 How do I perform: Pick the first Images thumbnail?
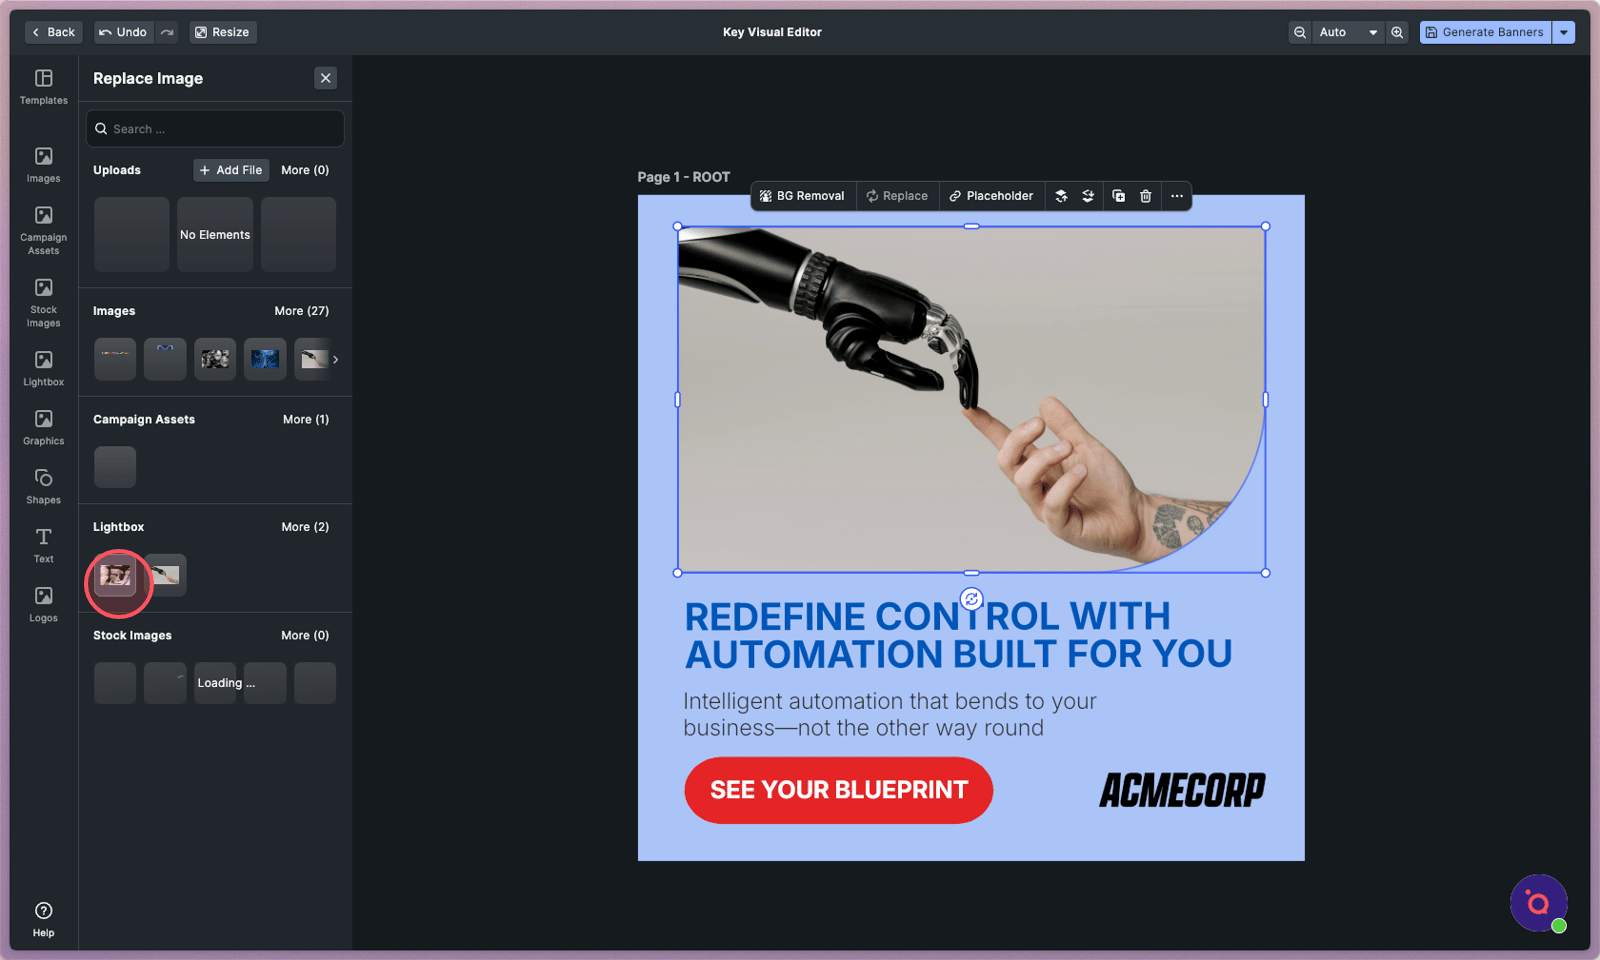pyautogui.click(x=115, y=359)
